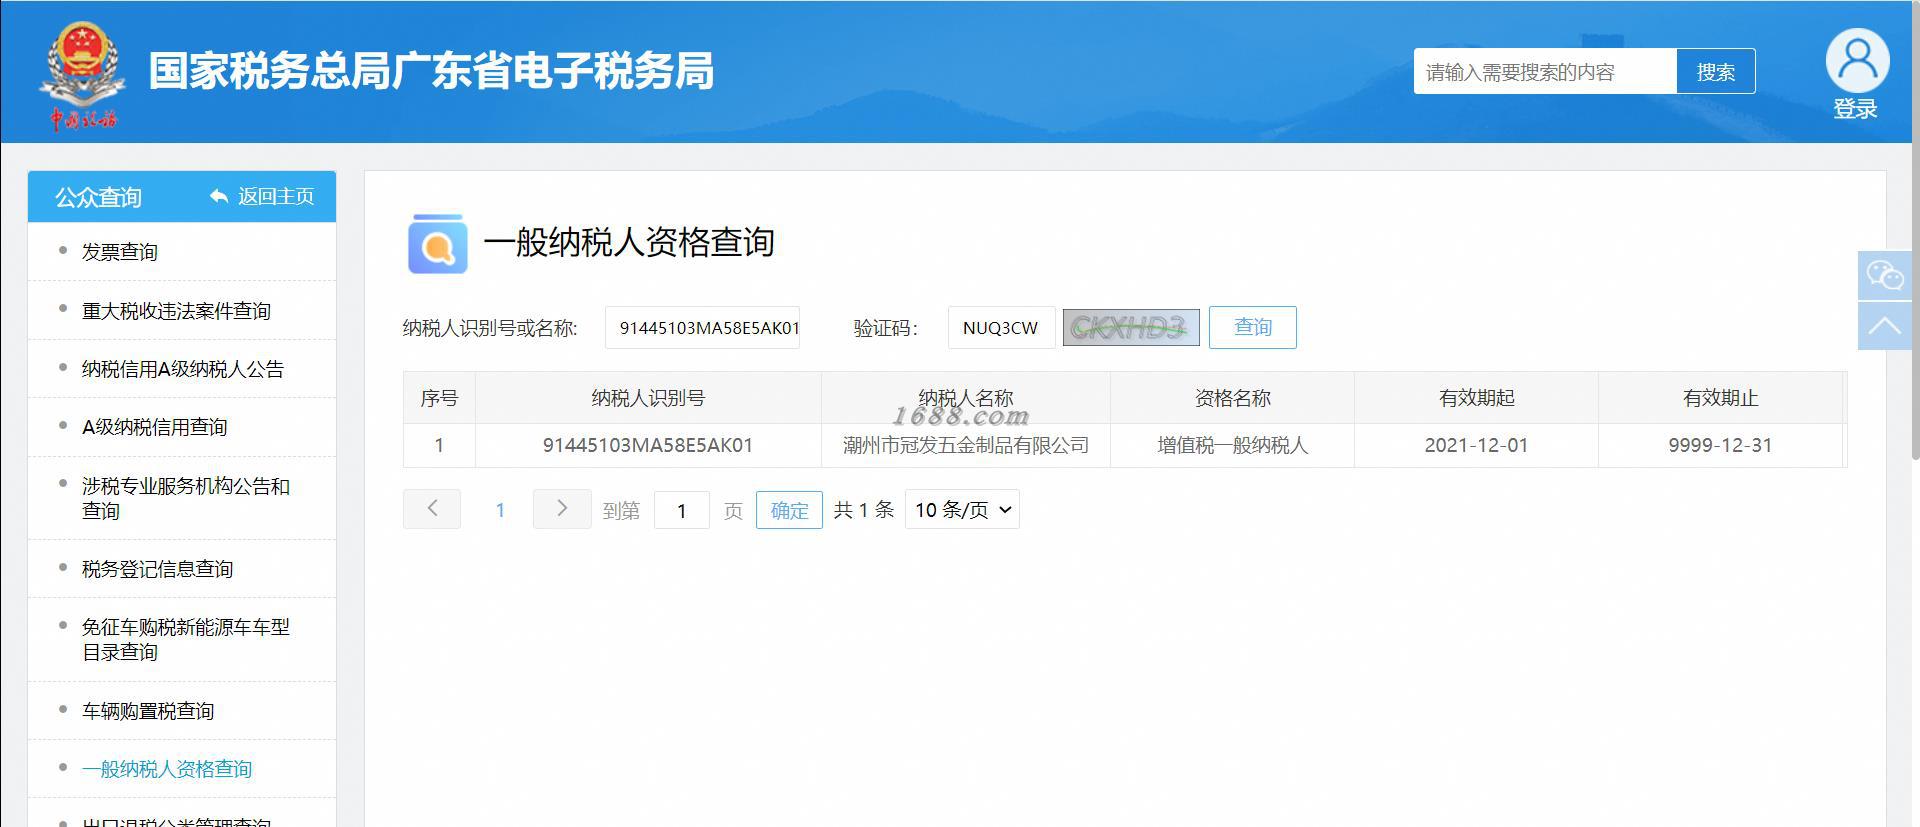
Task: Refresh the captcha image CKXHD3
Action: coord(1131,327)
